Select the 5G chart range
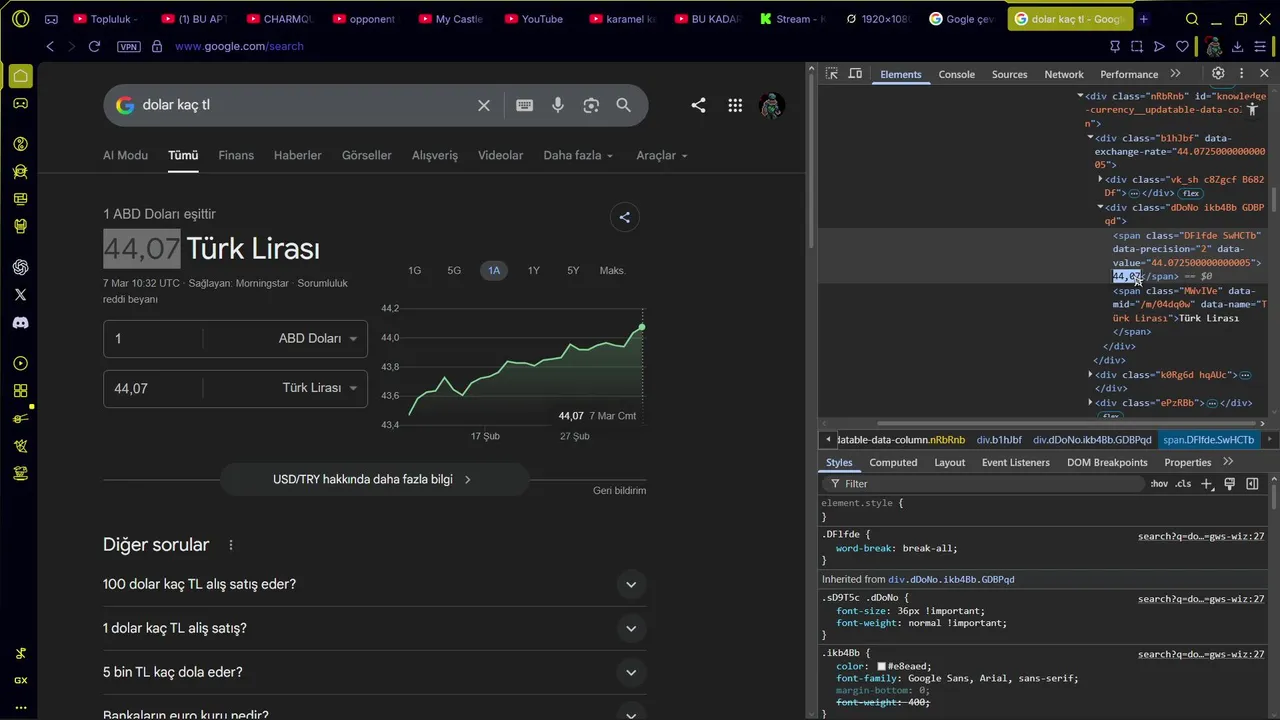This screenshot has width=1280, height=720. (x=454, y=271)
